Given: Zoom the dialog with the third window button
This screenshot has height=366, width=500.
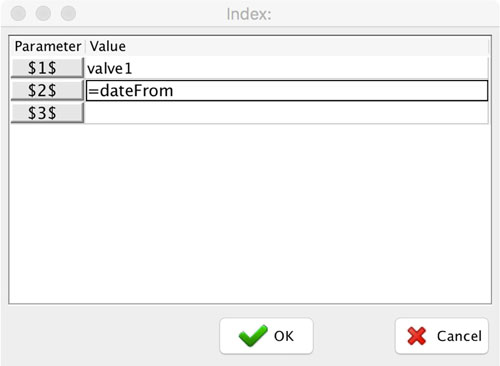Looking at the screenshot, I should (68, 14).
